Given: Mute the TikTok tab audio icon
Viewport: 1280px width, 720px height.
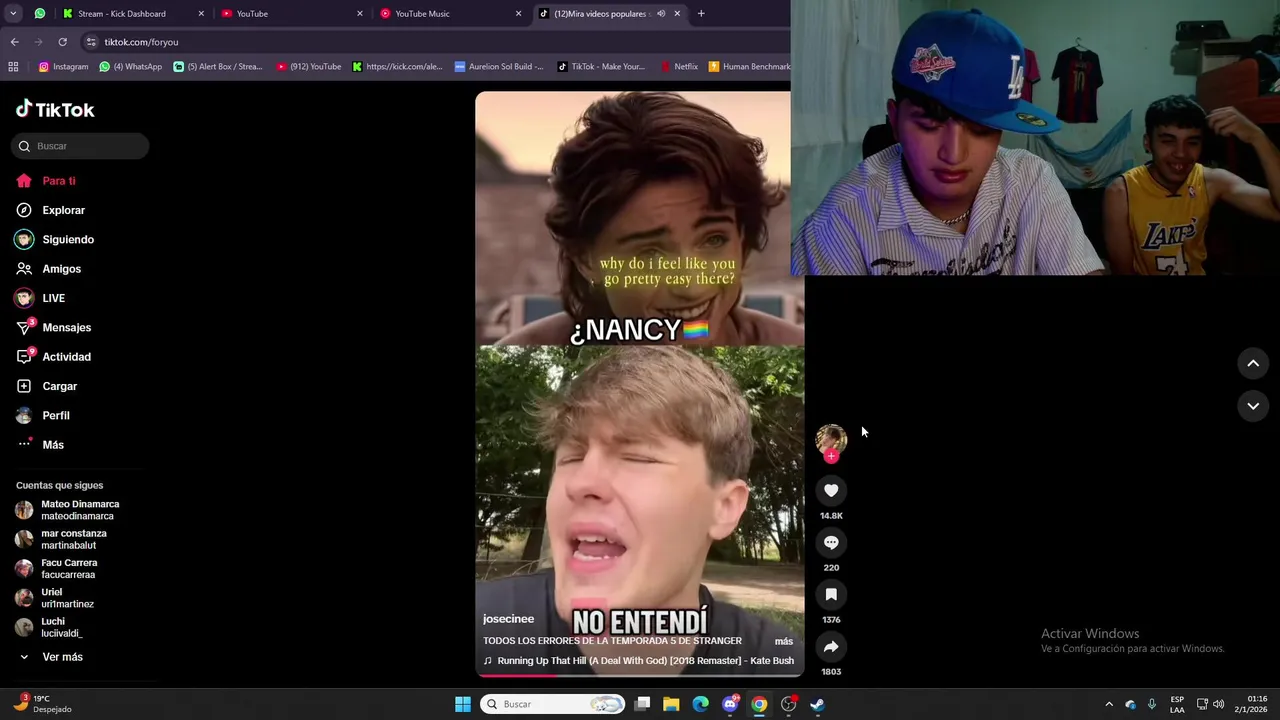Looking at the screenshot, I should pos(661,14).
